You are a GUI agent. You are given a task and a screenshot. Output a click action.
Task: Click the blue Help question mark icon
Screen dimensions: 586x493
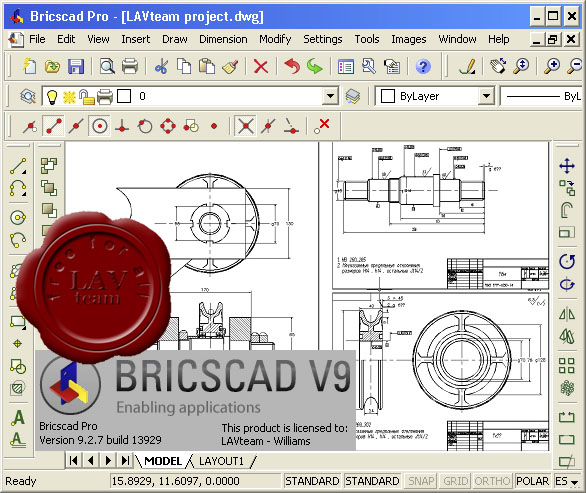coord(423,67)
